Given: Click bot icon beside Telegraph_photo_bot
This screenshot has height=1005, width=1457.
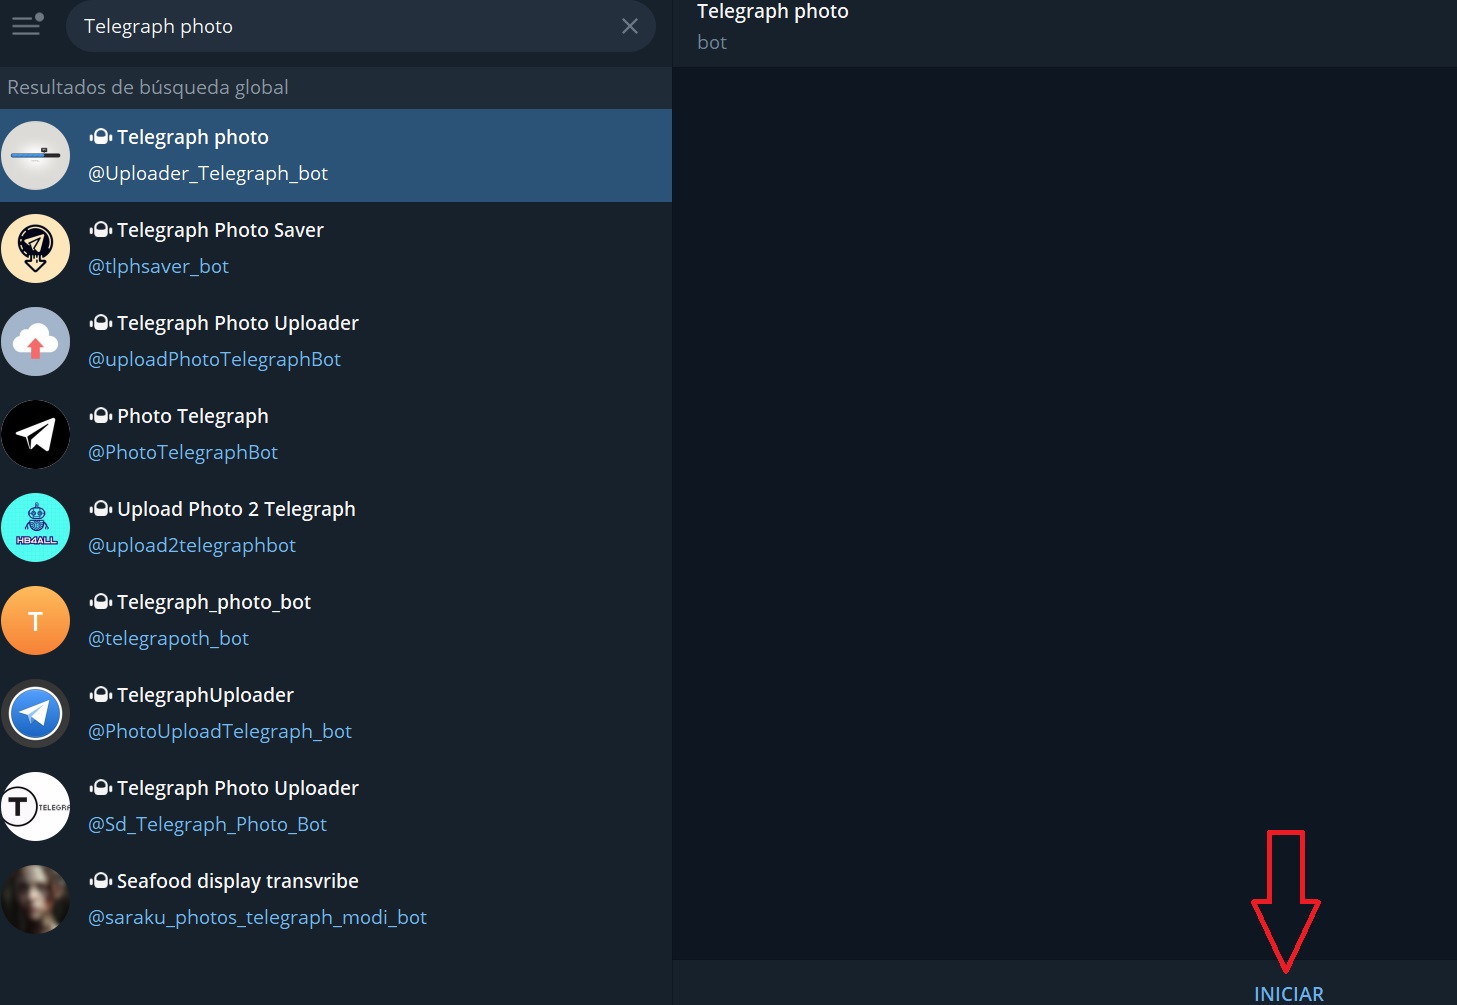Looking at the screenshot, I should coord(101,602).
